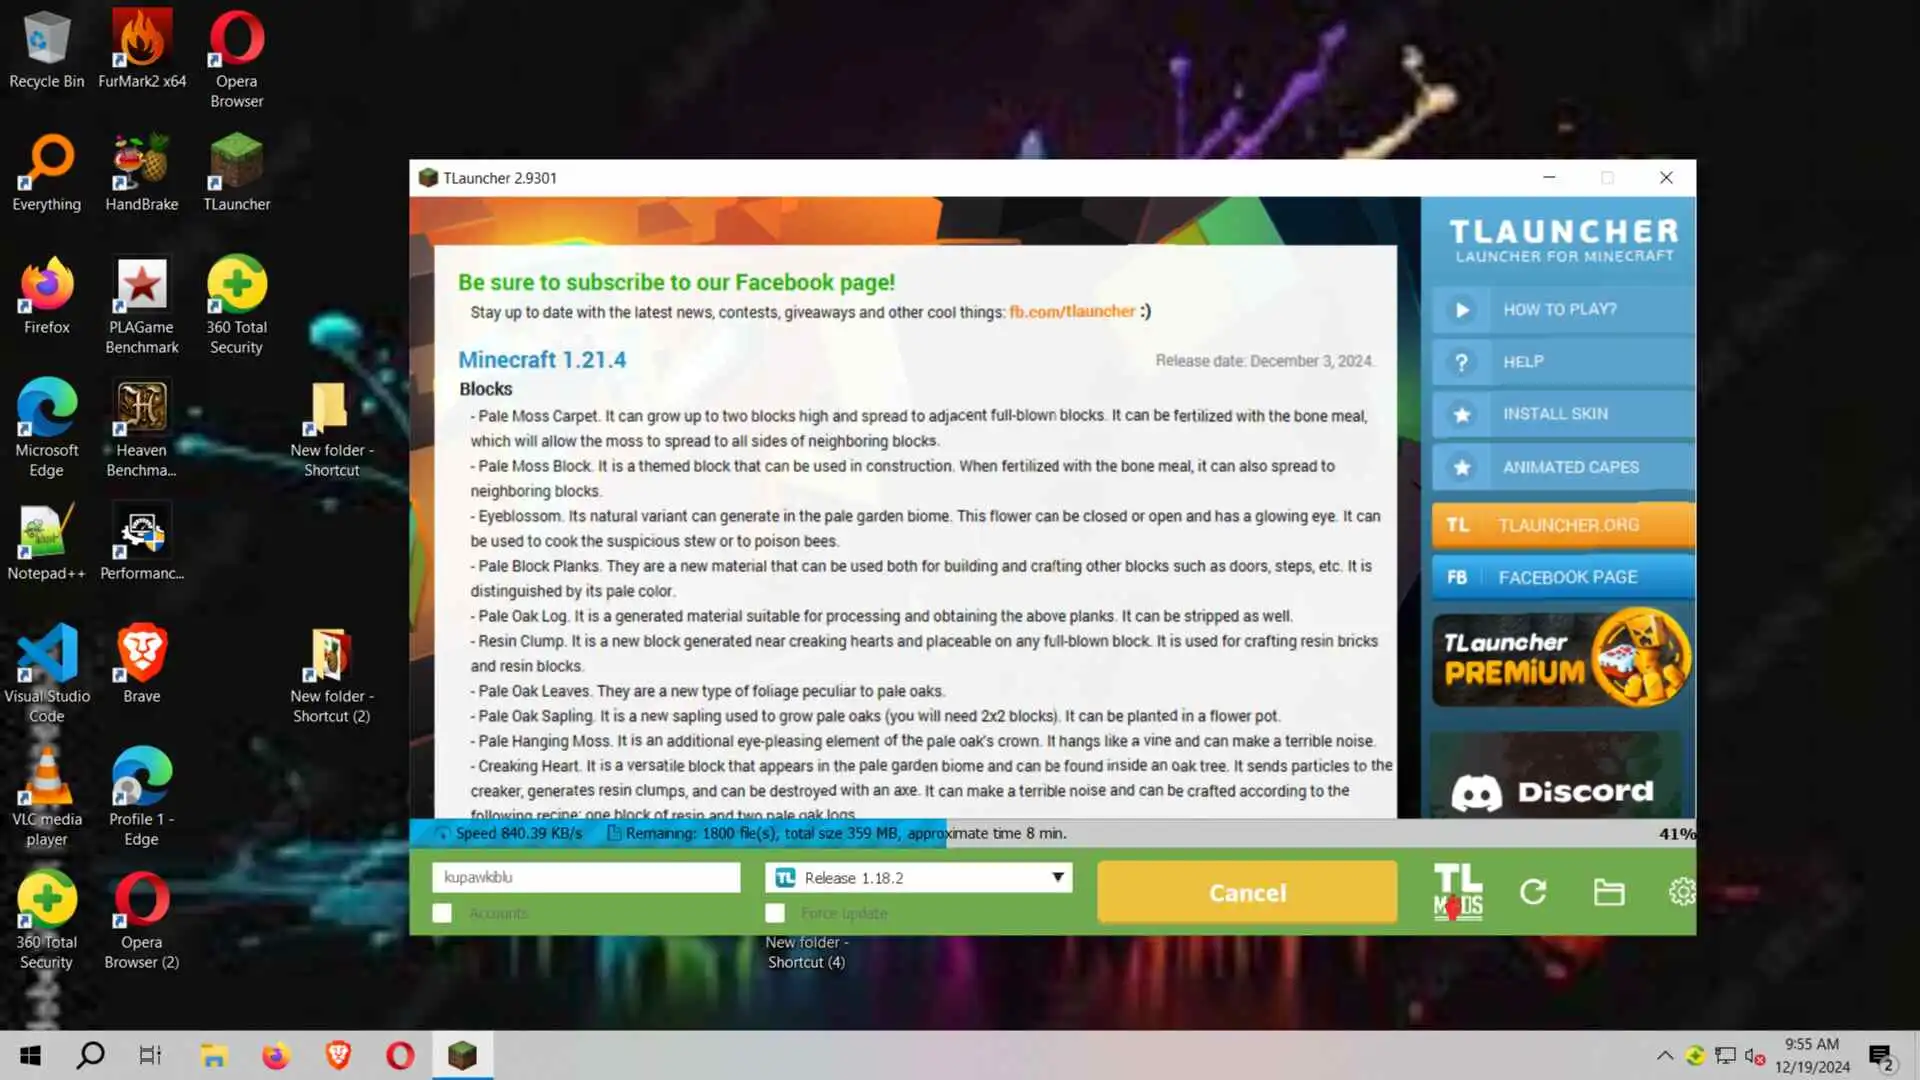Click the refresh versions icon
This screenshot has height=1080, width=1920.
point(1533,892)
